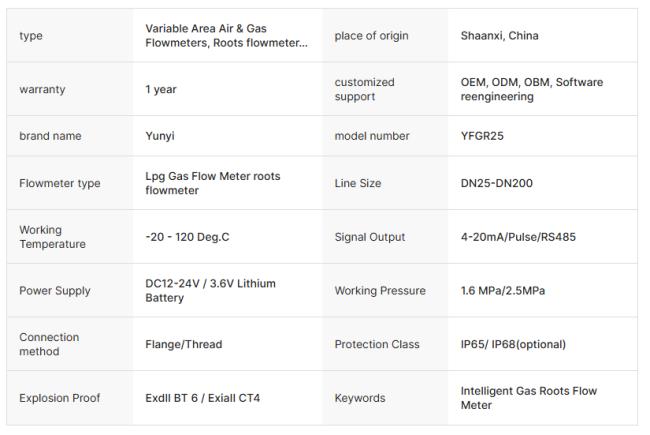
Task: Select the '1.6 MPa/2.5MPa' working pressure value
Action: point(503,291)
